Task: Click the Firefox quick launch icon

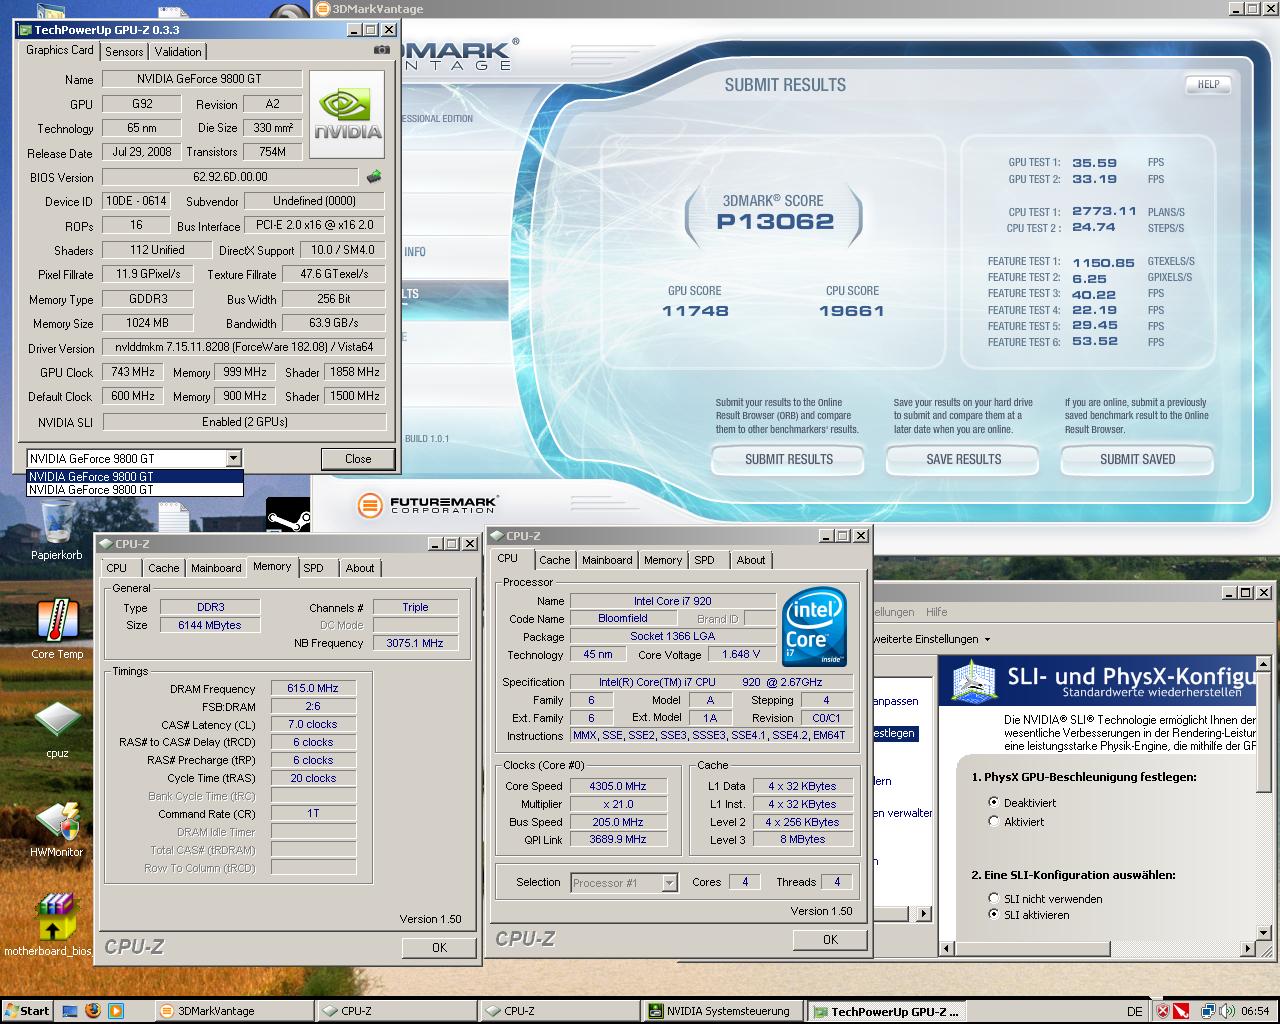Action: pyautogui.click(x=93, y=1011)
